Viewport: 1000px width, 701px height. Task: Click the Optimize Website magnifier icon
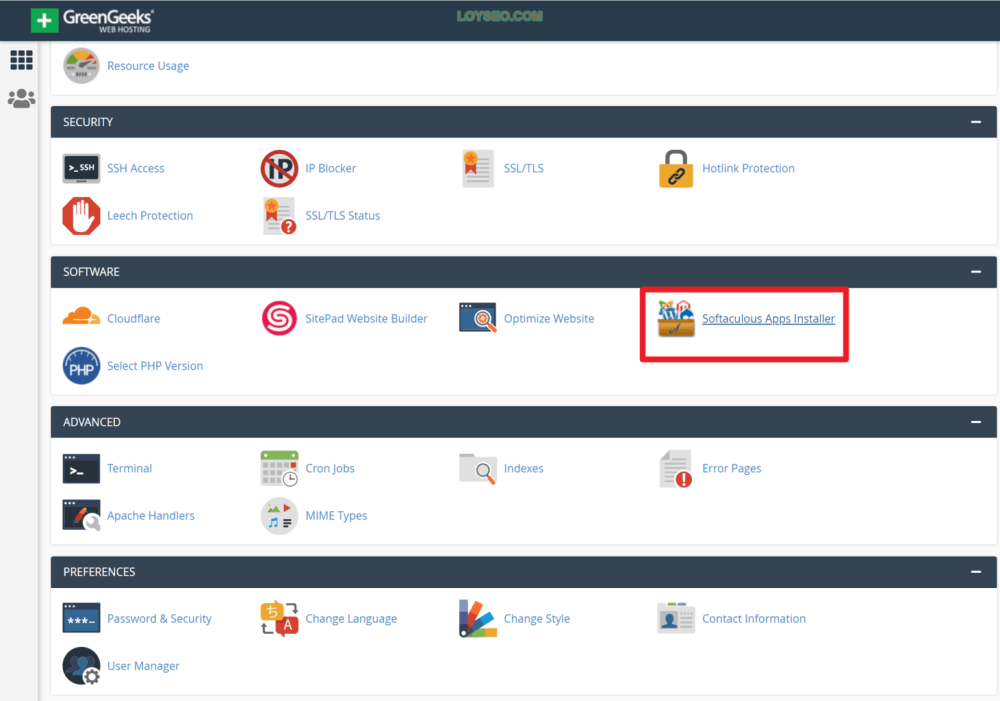coord(478,318)
